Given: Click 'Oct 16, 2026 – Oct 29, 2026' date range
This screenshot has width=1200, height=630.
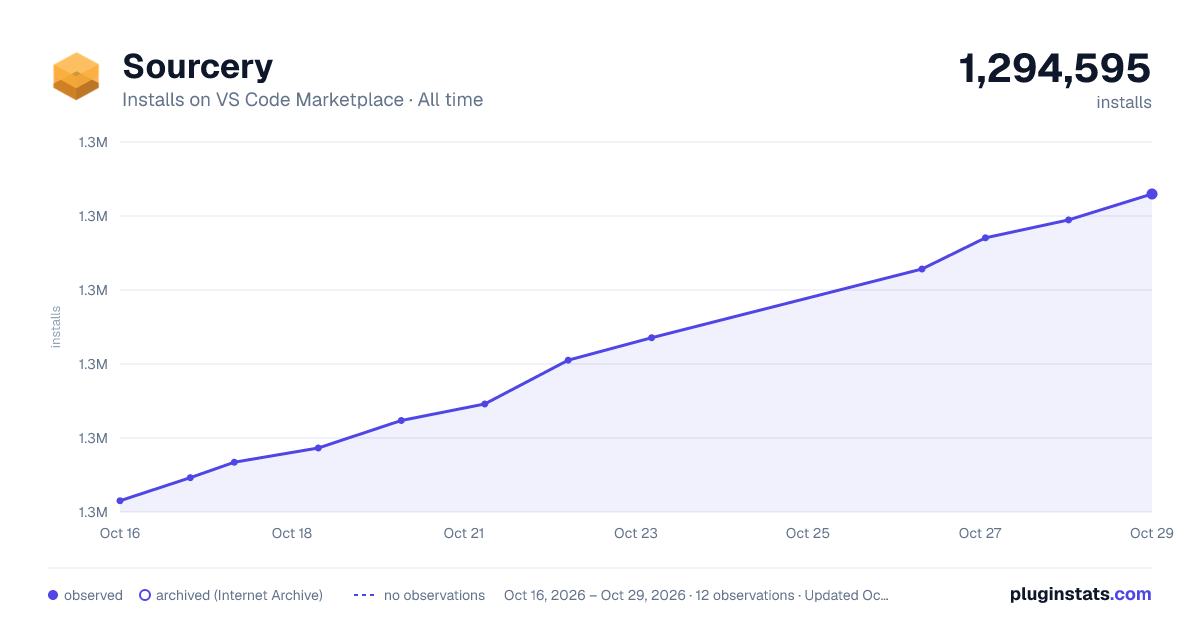Looking at the screenshot, I should click(x=595, y=595).
